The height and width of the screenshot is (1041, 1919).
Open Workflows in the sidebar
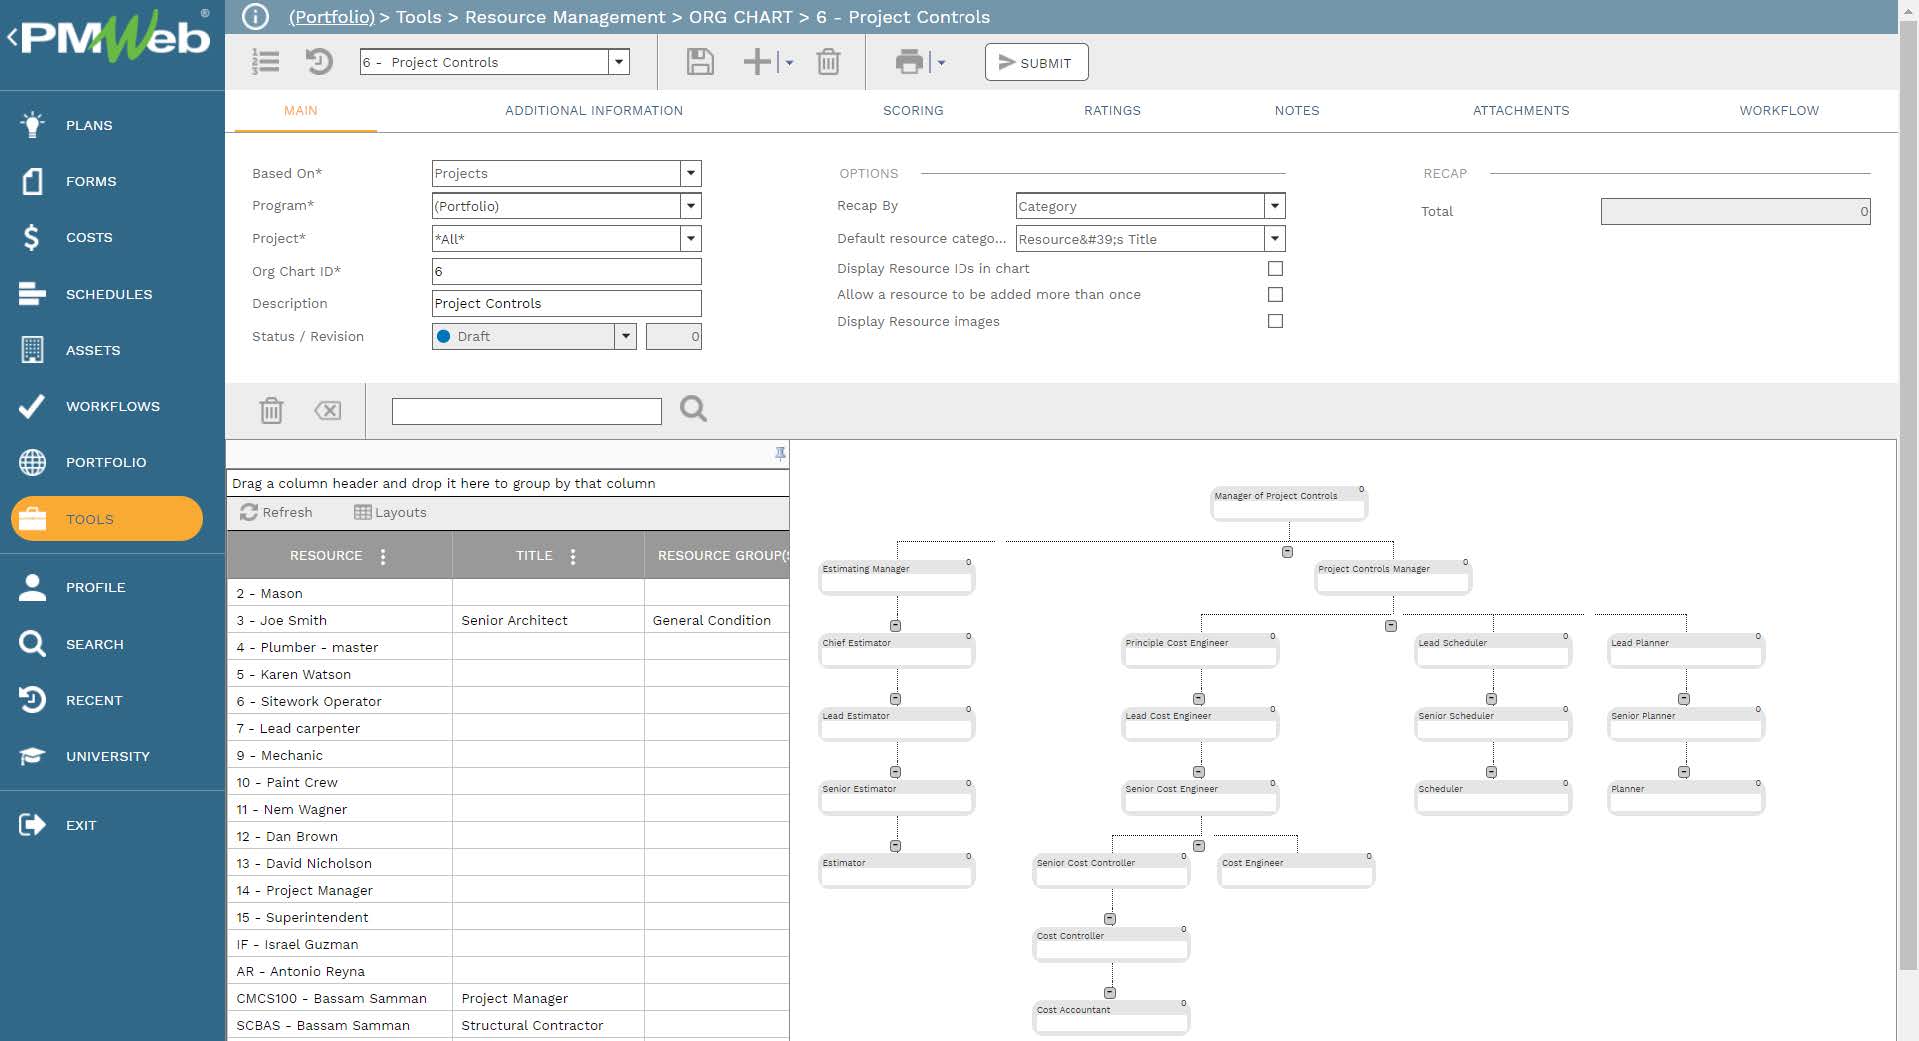point(112,406)
